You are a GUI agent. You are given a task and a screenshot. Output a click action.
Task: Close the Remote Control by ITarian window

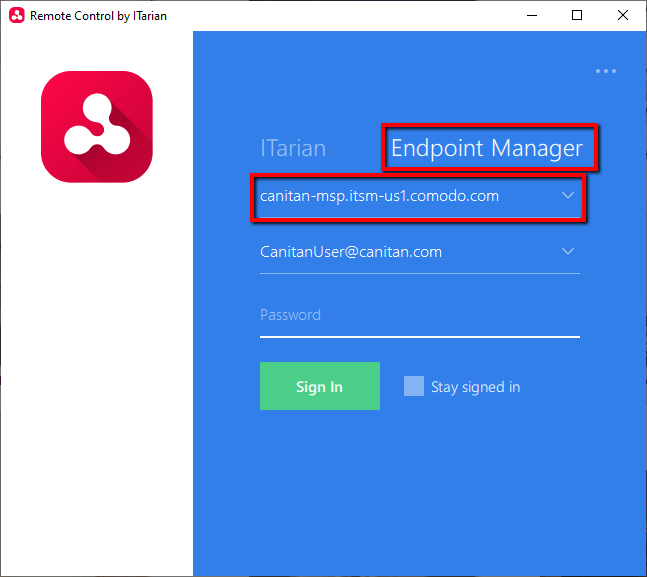click(x=623, y=16)
